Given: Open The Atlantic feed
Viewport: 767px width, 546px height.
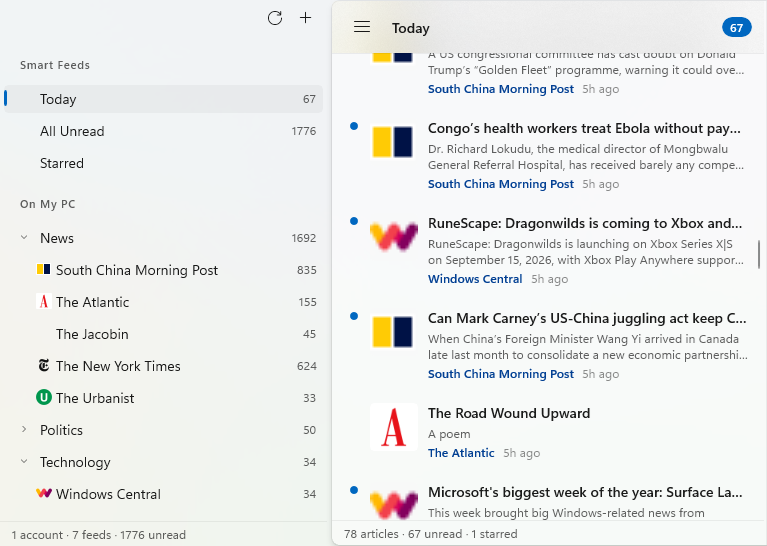Looking at the screenshot, I should (163, 302).
